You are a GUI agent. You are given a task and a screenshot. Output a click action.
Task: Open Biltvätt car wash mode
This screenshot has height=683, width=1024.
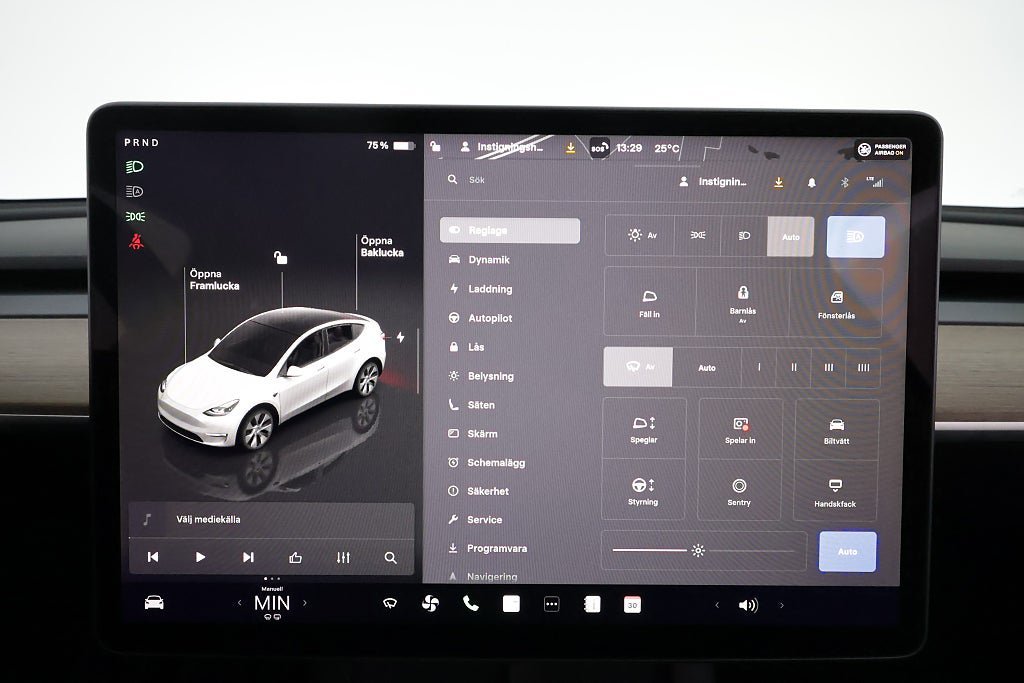pos(837,428)
